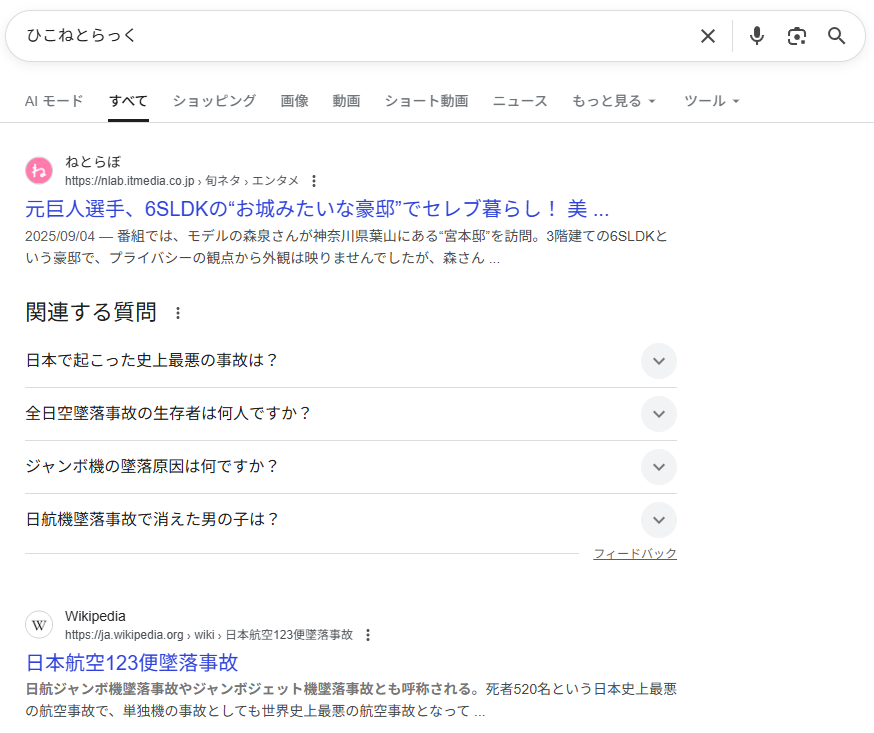Open Google Lens image search icon
Screen dimensions: 874x733
[x=797, y=36]
